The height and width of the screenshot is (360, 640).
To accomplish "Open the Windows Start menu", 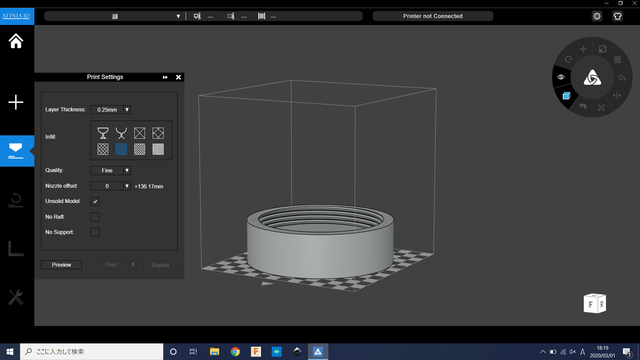I will [10, 351].
